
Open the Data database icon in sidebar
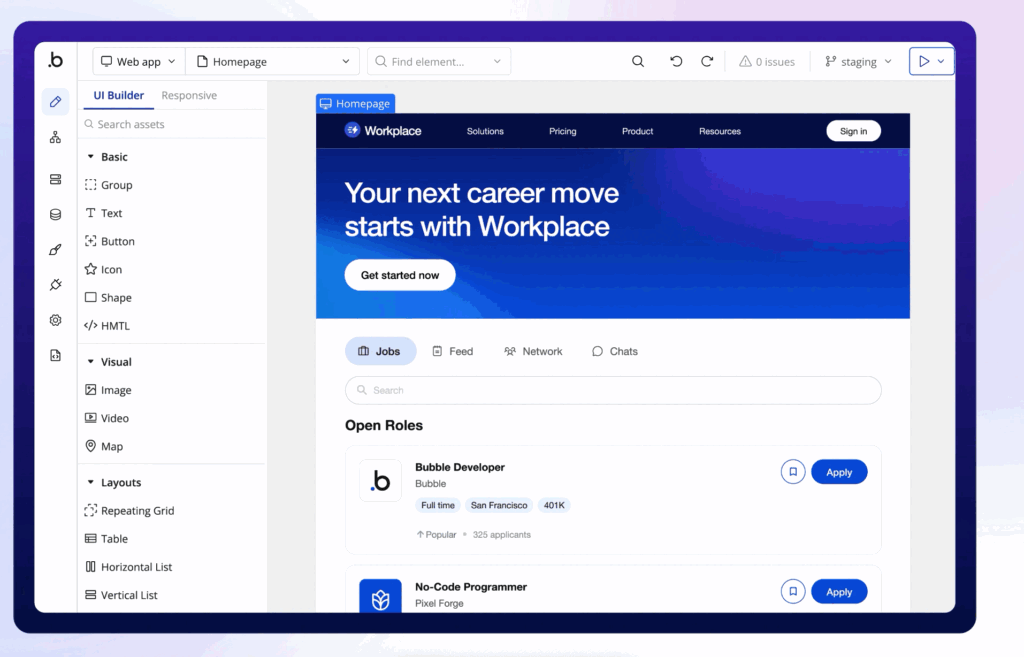click(55, 214)
